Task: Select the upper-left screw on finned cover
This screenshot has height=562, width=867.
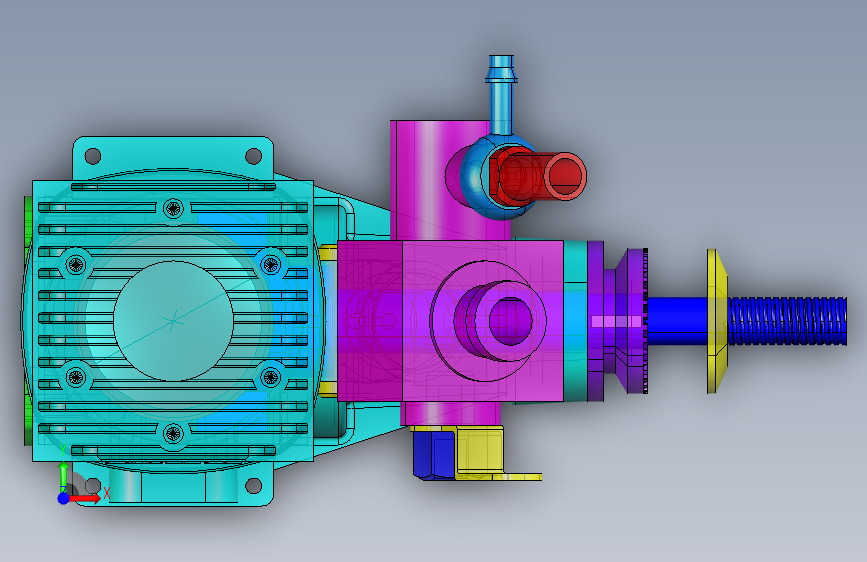Action: point(76,264)
